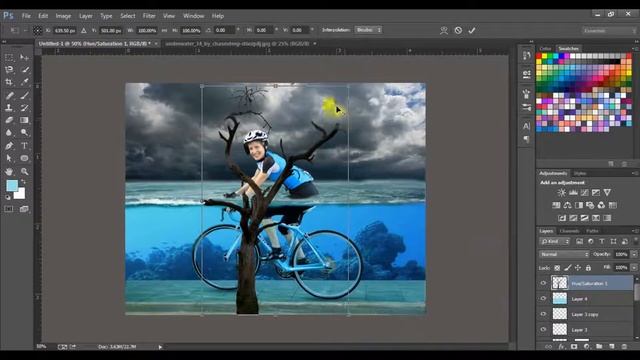Open the Image menu
Screen dimensions: 640x360
click(63, 16)
